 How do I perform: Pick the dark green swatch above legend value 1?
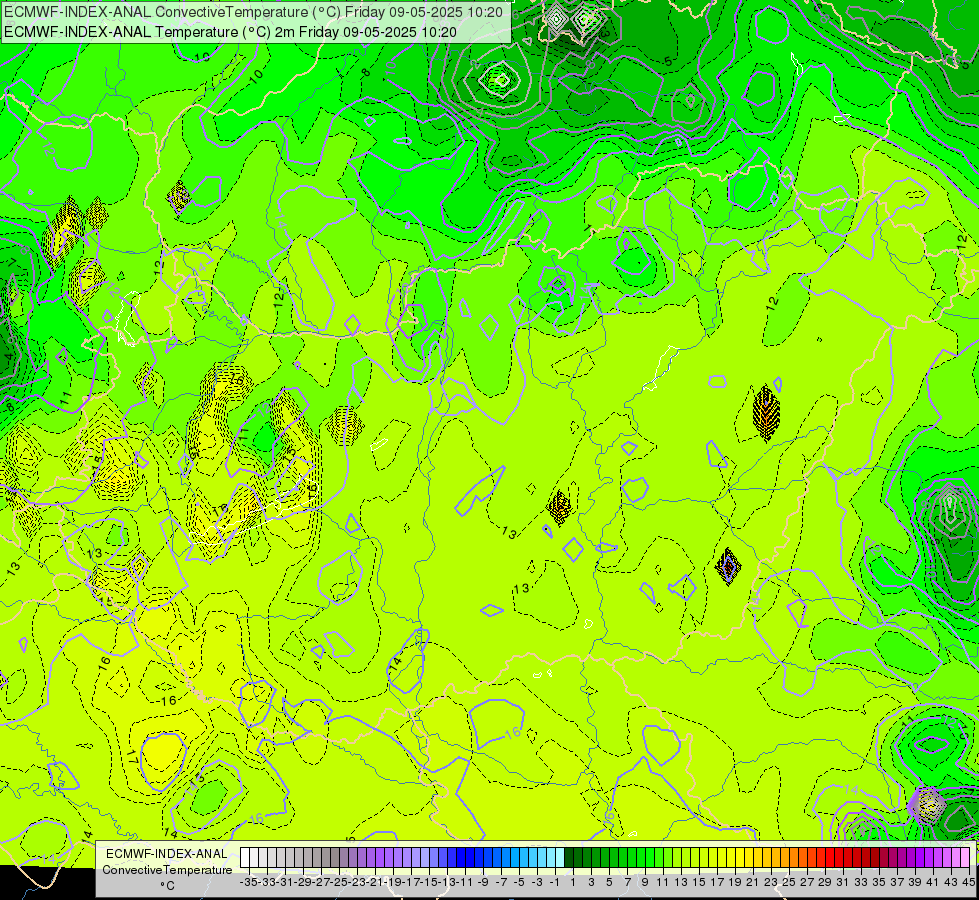[x=569, y=858]
